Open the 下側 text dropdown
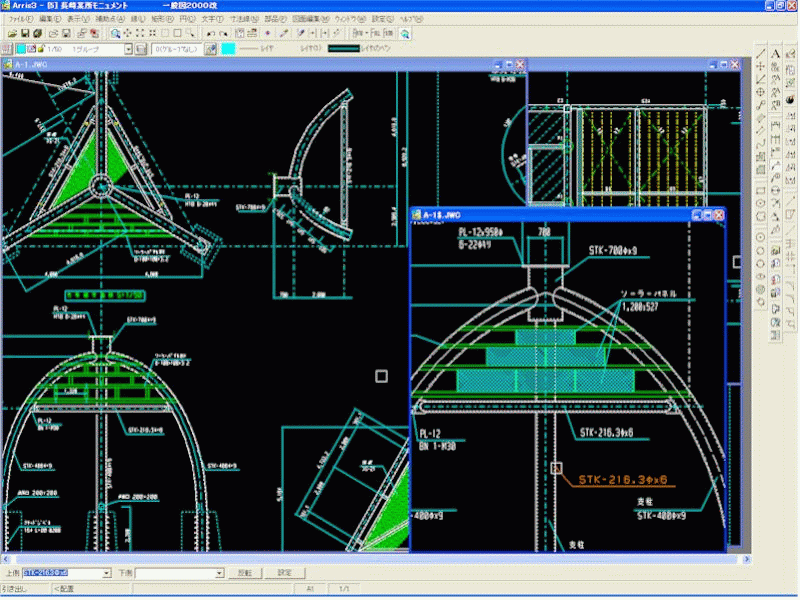This screenshot has height=600, width=800. [219, 573]
